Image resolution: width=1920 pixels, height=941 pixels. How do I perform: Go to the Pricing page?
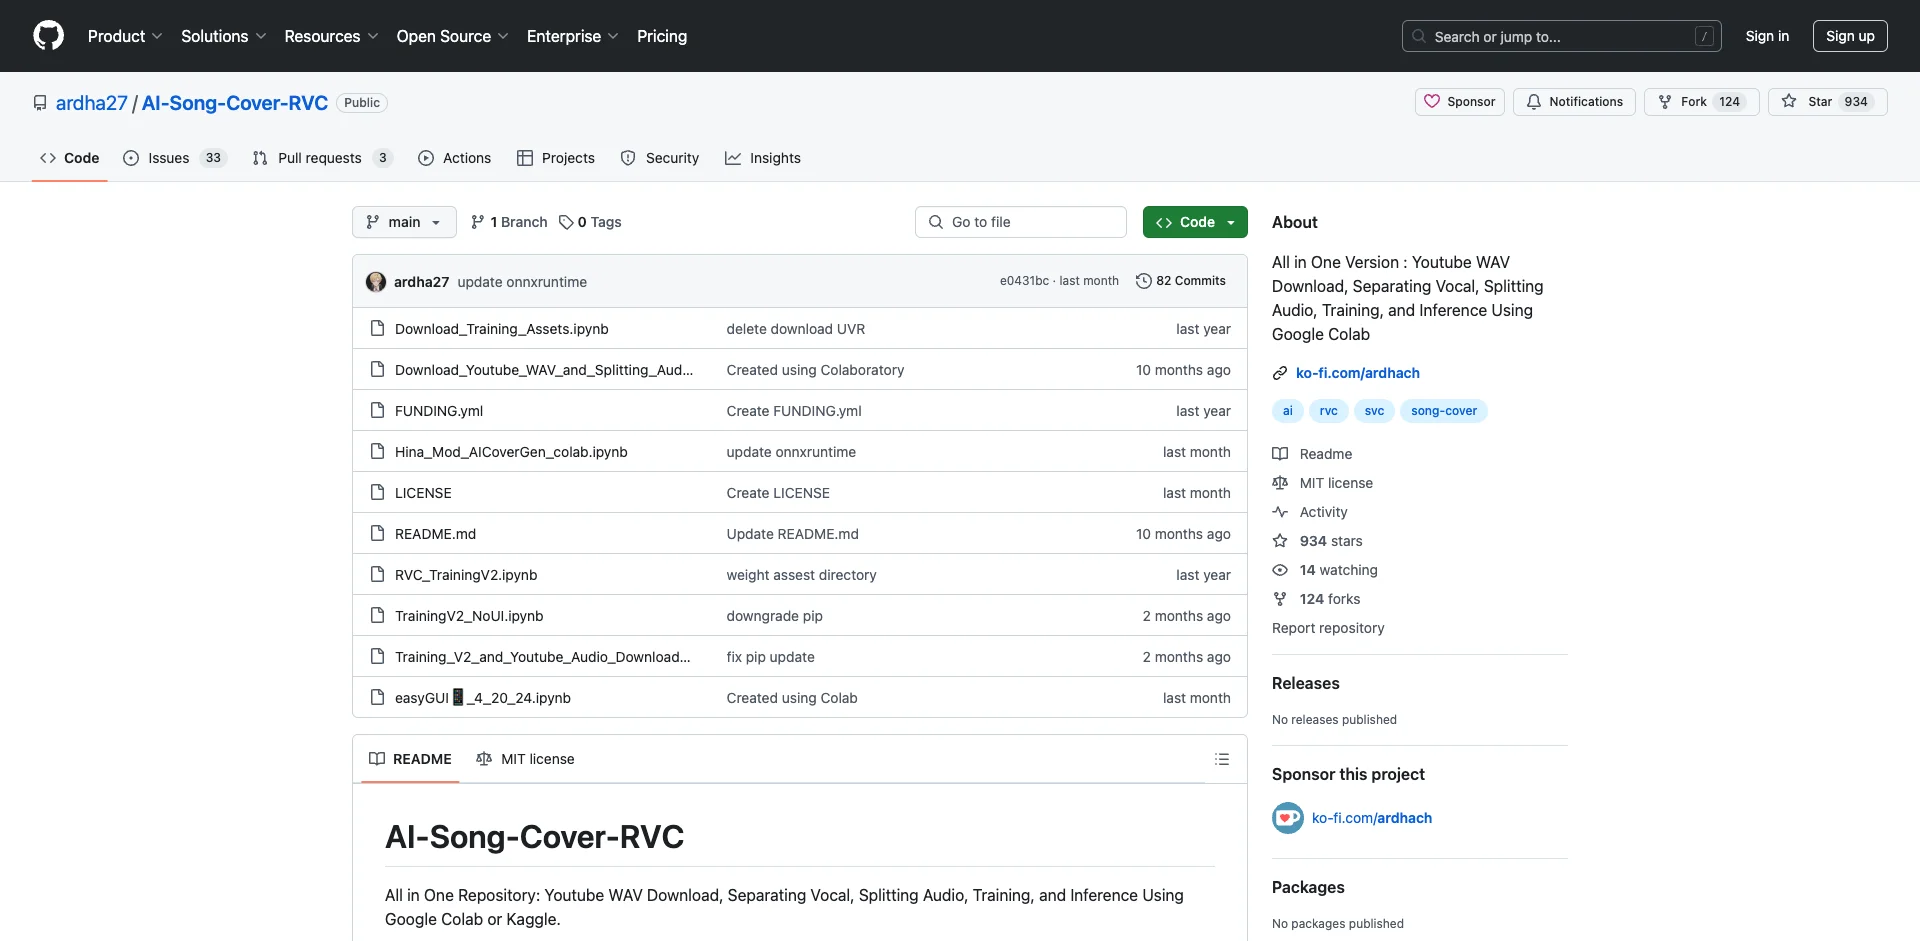pyautogui.click(x=662, y=36)
